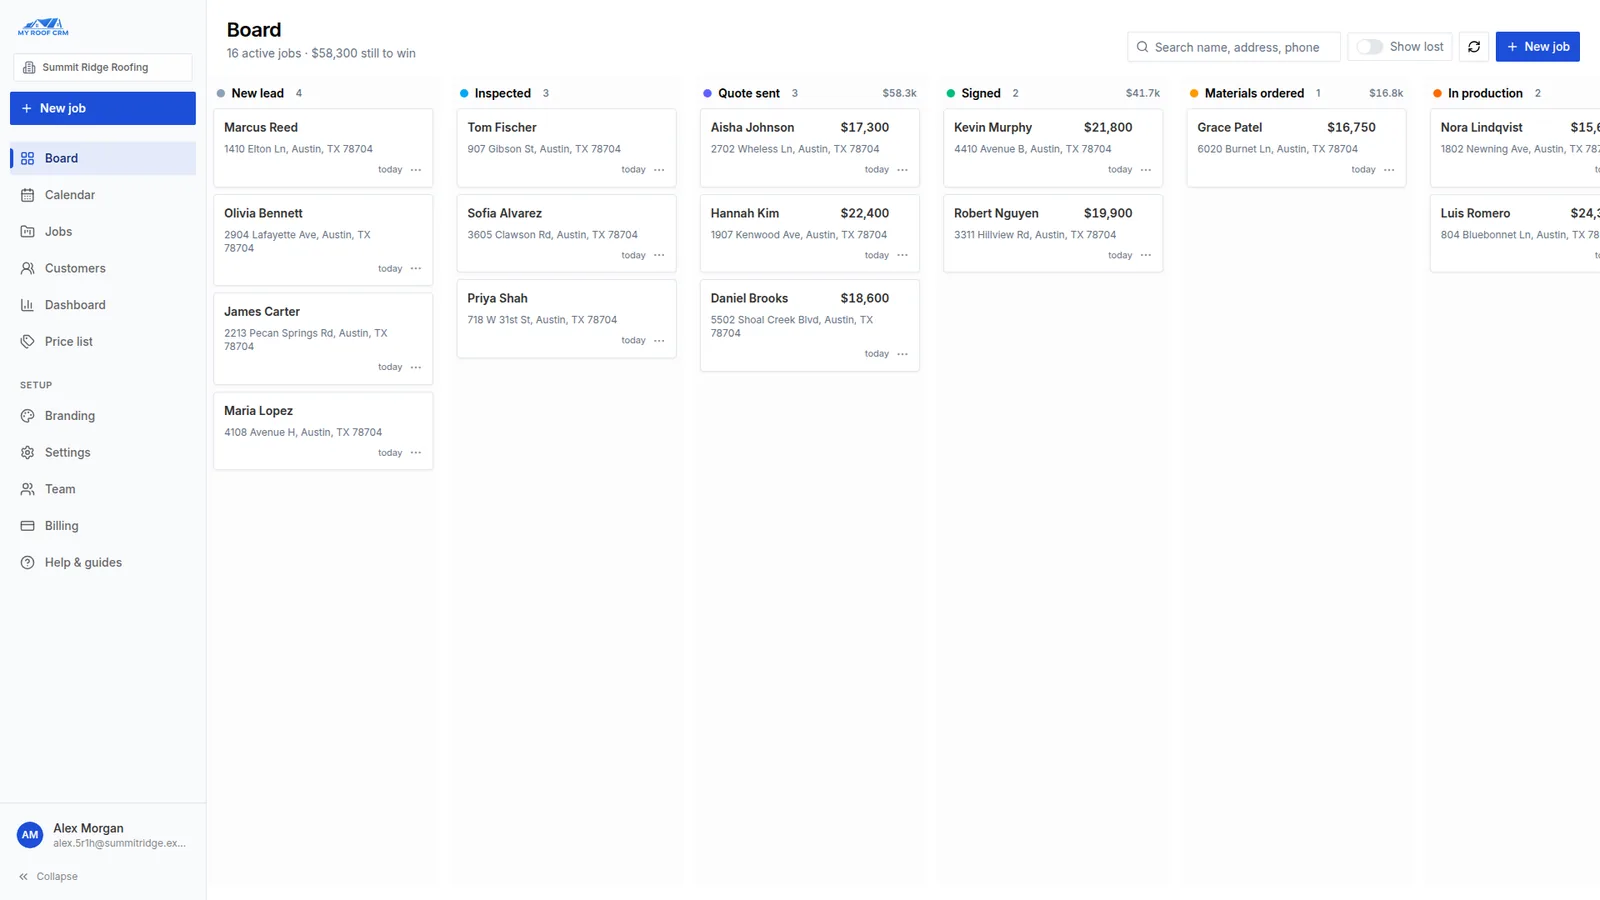The width and height of the screenshot is (1600, 900).
Task: Toggle the Show lost switch
Action: tap(1369, 47)
